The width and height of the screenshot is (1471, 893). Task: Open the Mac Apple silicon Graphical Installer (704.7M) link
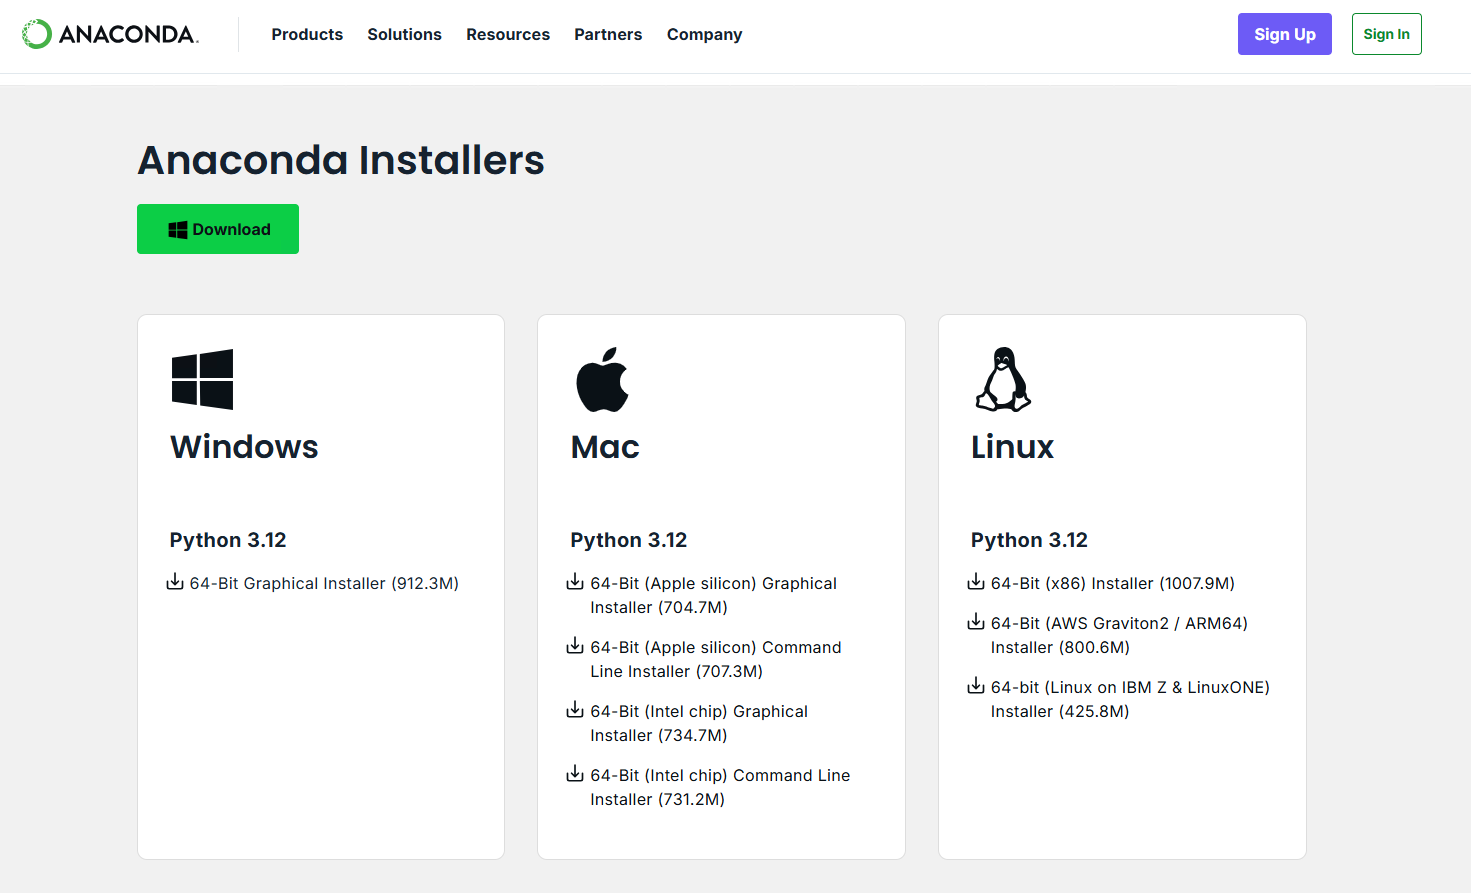[714, 595]
